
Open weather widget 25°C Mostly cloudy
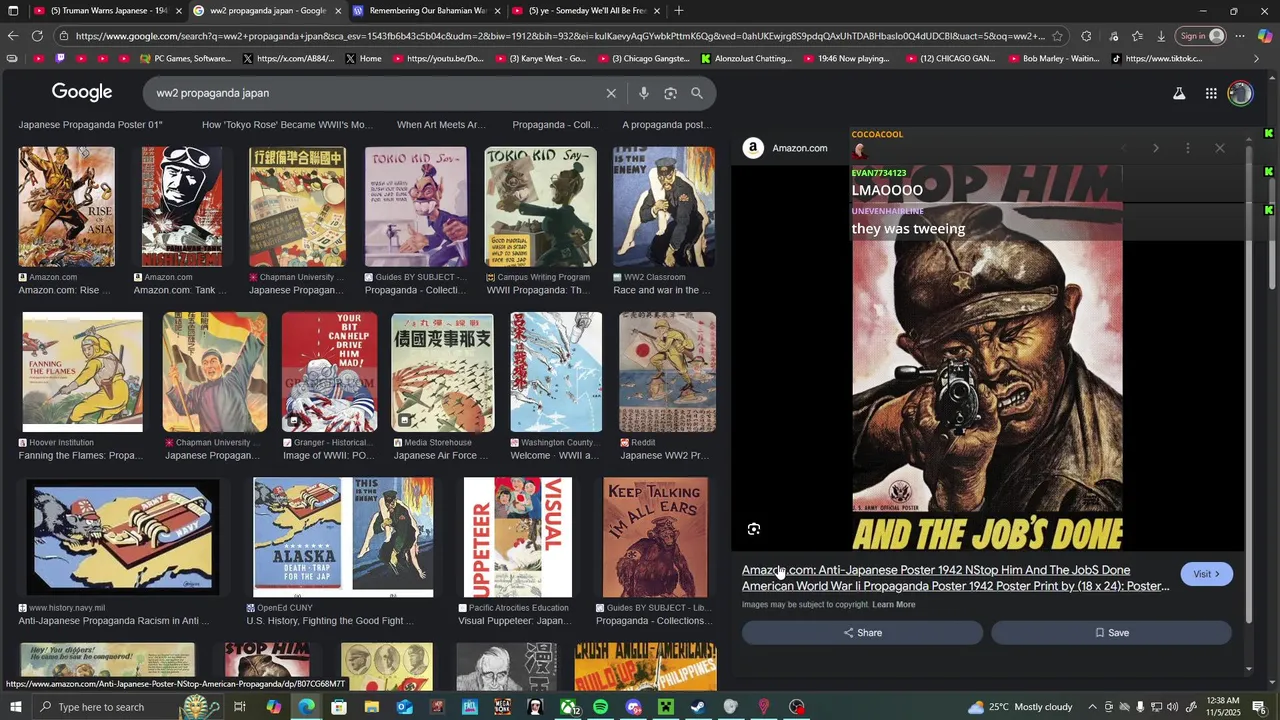click(x=1021, y=707)
